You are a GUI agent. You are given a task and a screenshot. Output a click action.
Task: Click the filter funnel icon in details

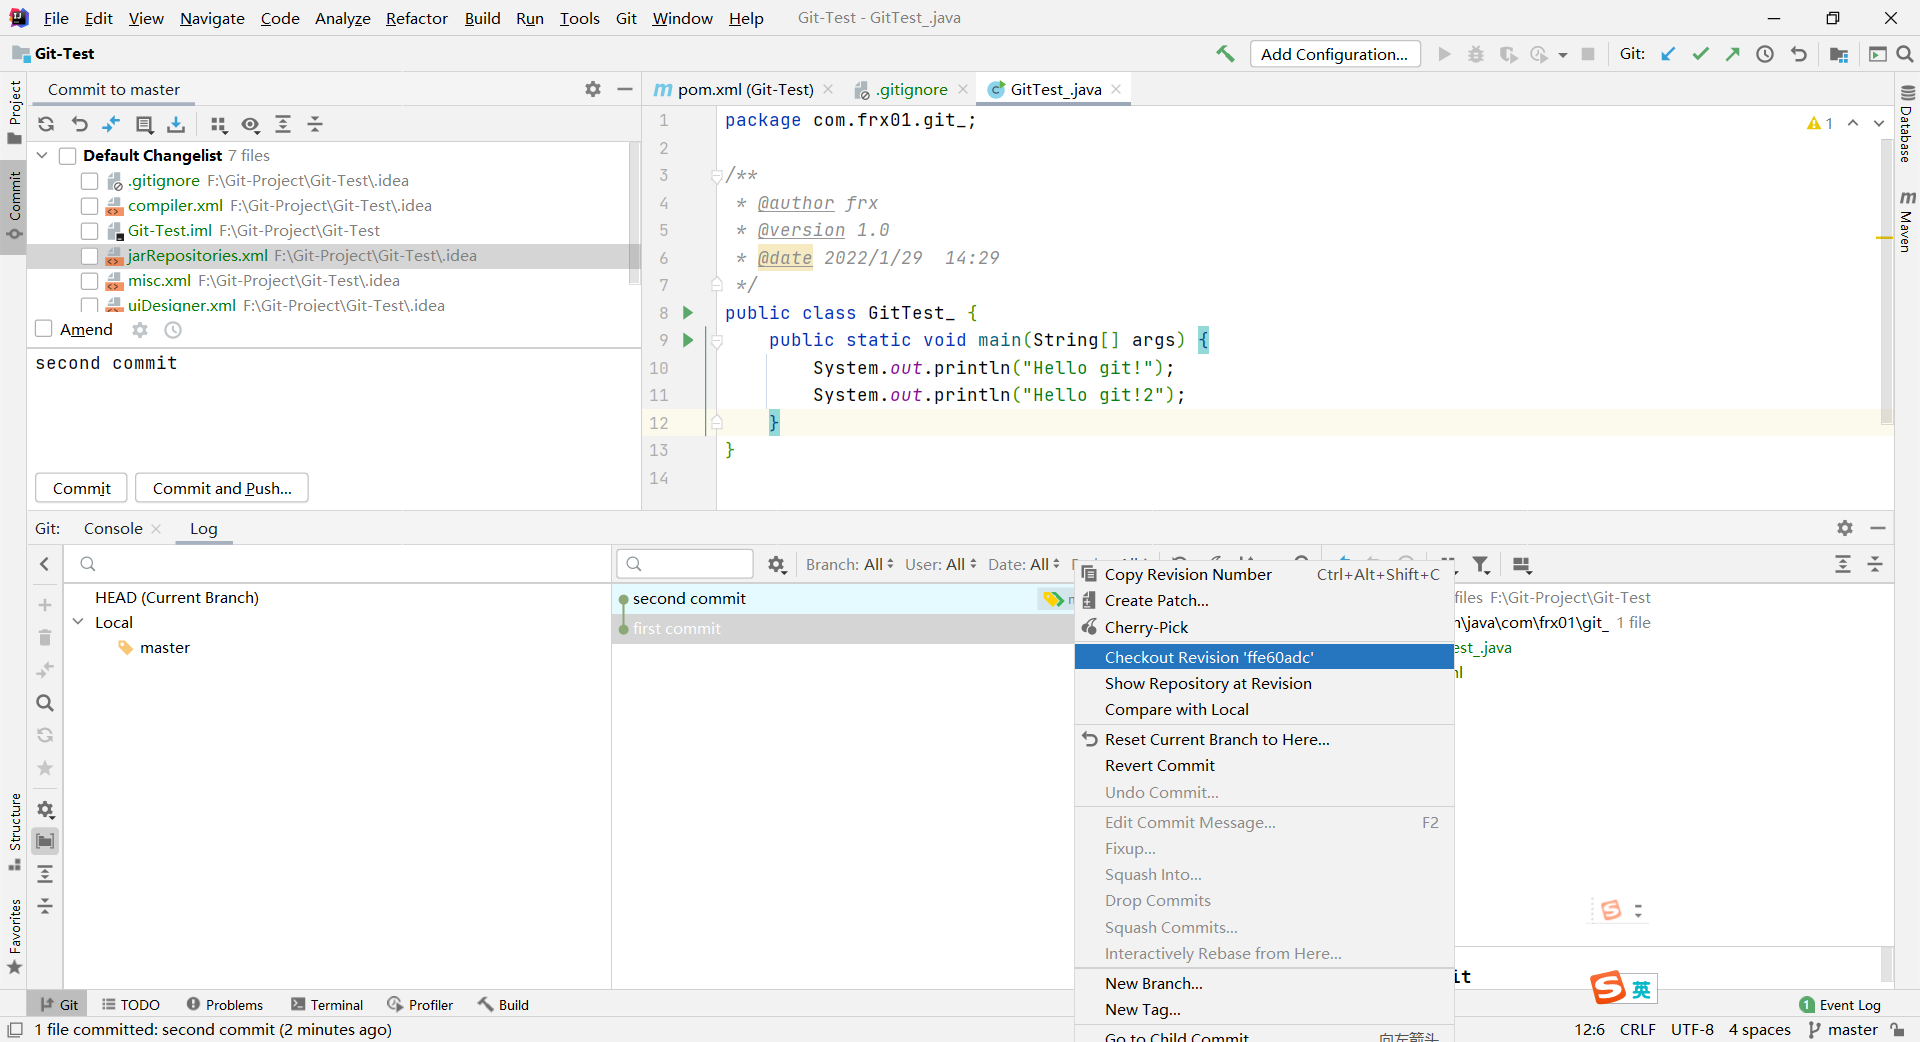[1482, 565]
